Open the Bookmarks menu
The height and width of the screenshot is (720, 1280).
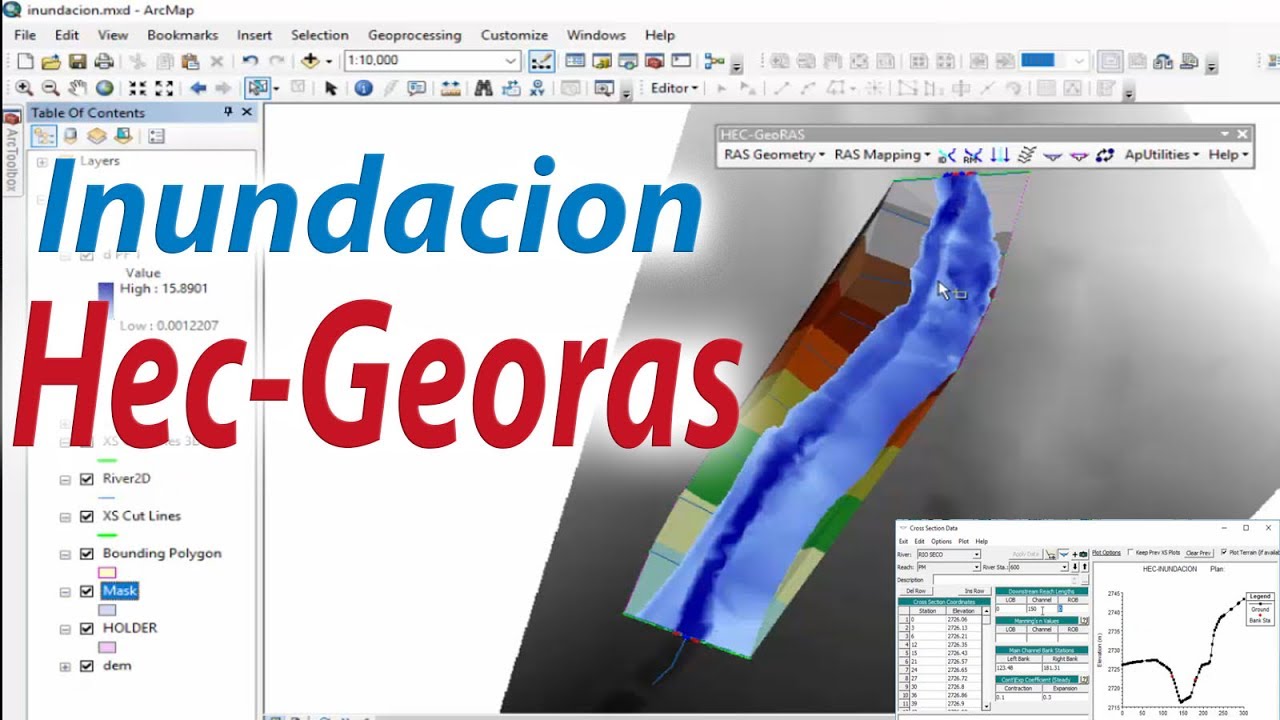tap(182, 35)
